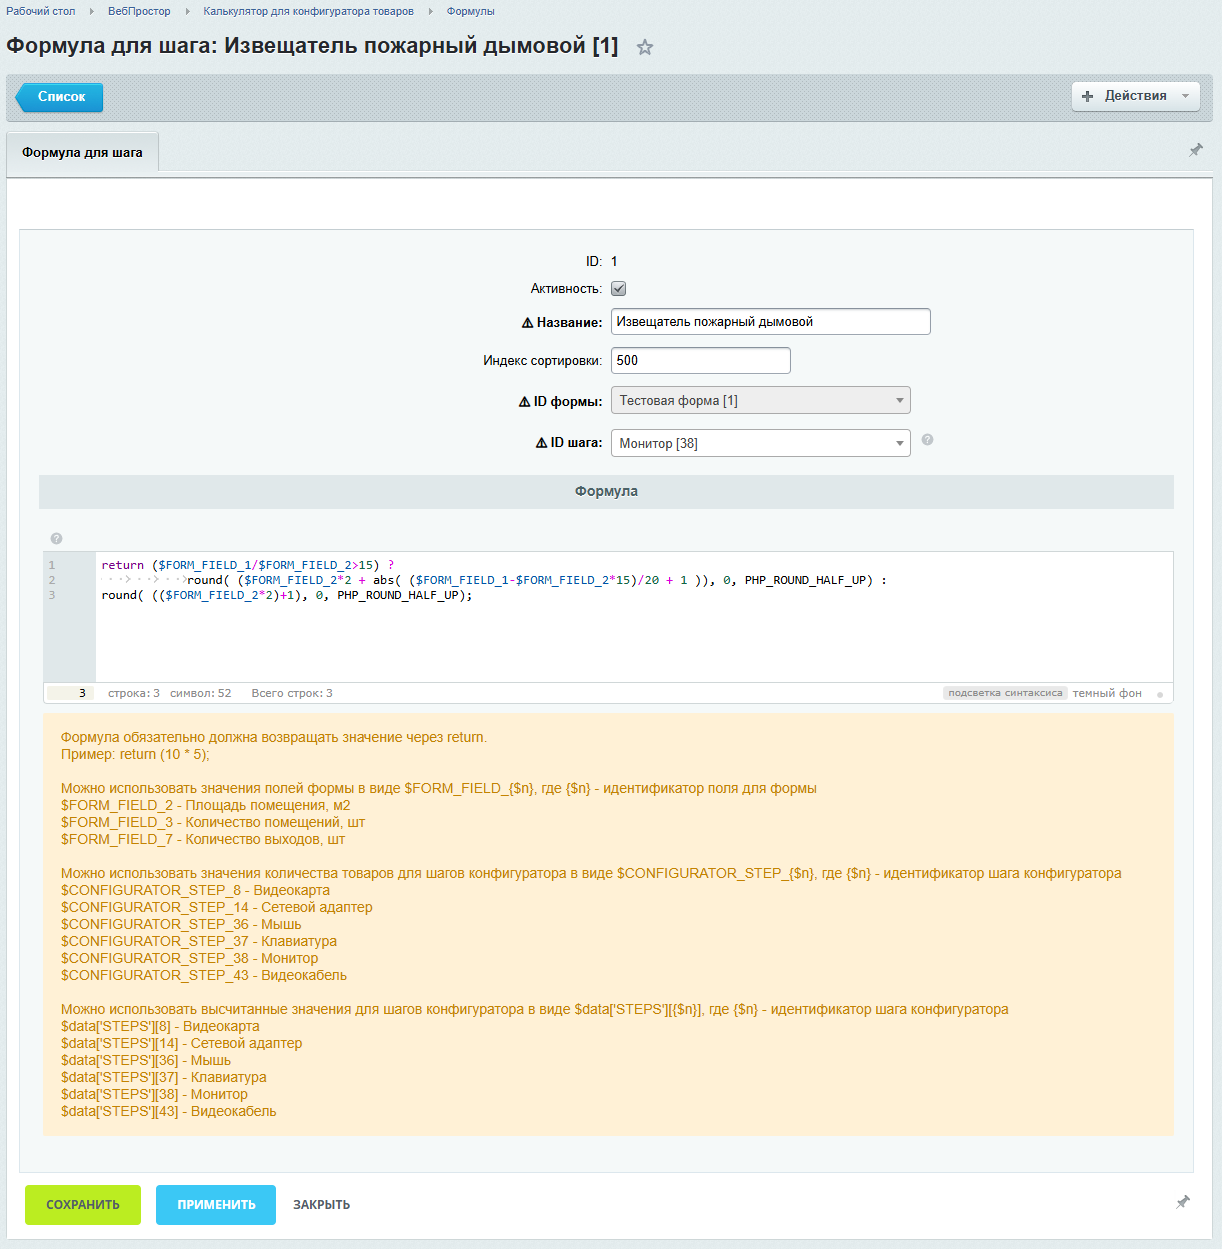The height and width of the screenshot is (1249, 1222).
Task: Open Калькулятор для конфигуратора товаров breadcrumb
Action: pos(309,11)
